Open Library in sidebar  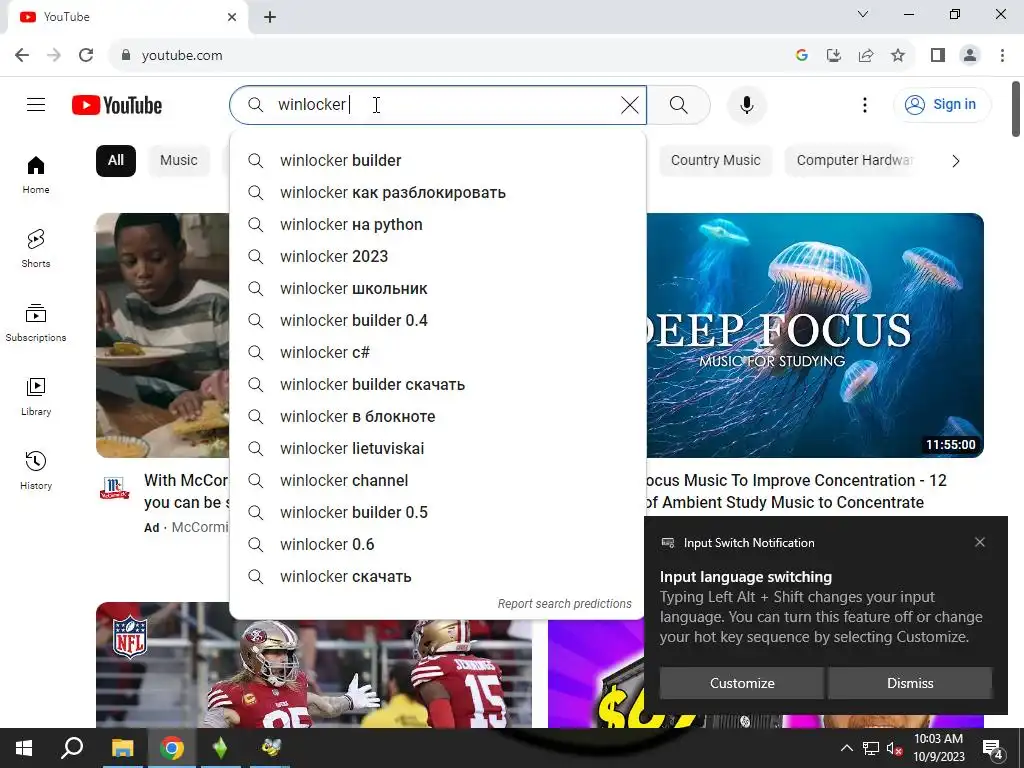click(36, 396)
